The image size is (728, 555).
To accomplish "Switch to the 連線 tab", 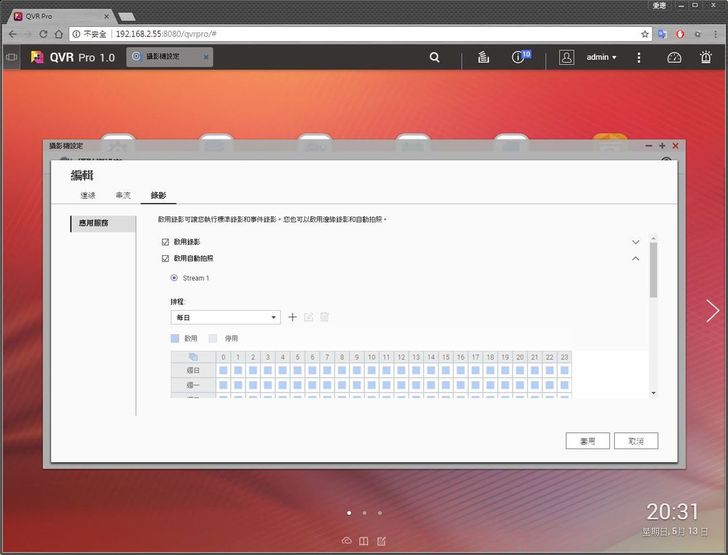I will click(88, 195).
